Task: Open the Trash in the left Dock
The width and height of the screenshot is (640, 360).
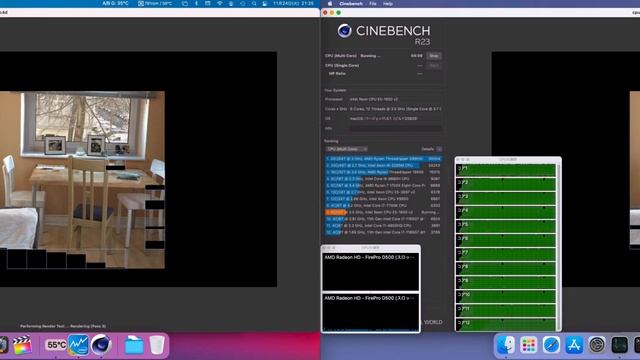Action: [156, 345]
